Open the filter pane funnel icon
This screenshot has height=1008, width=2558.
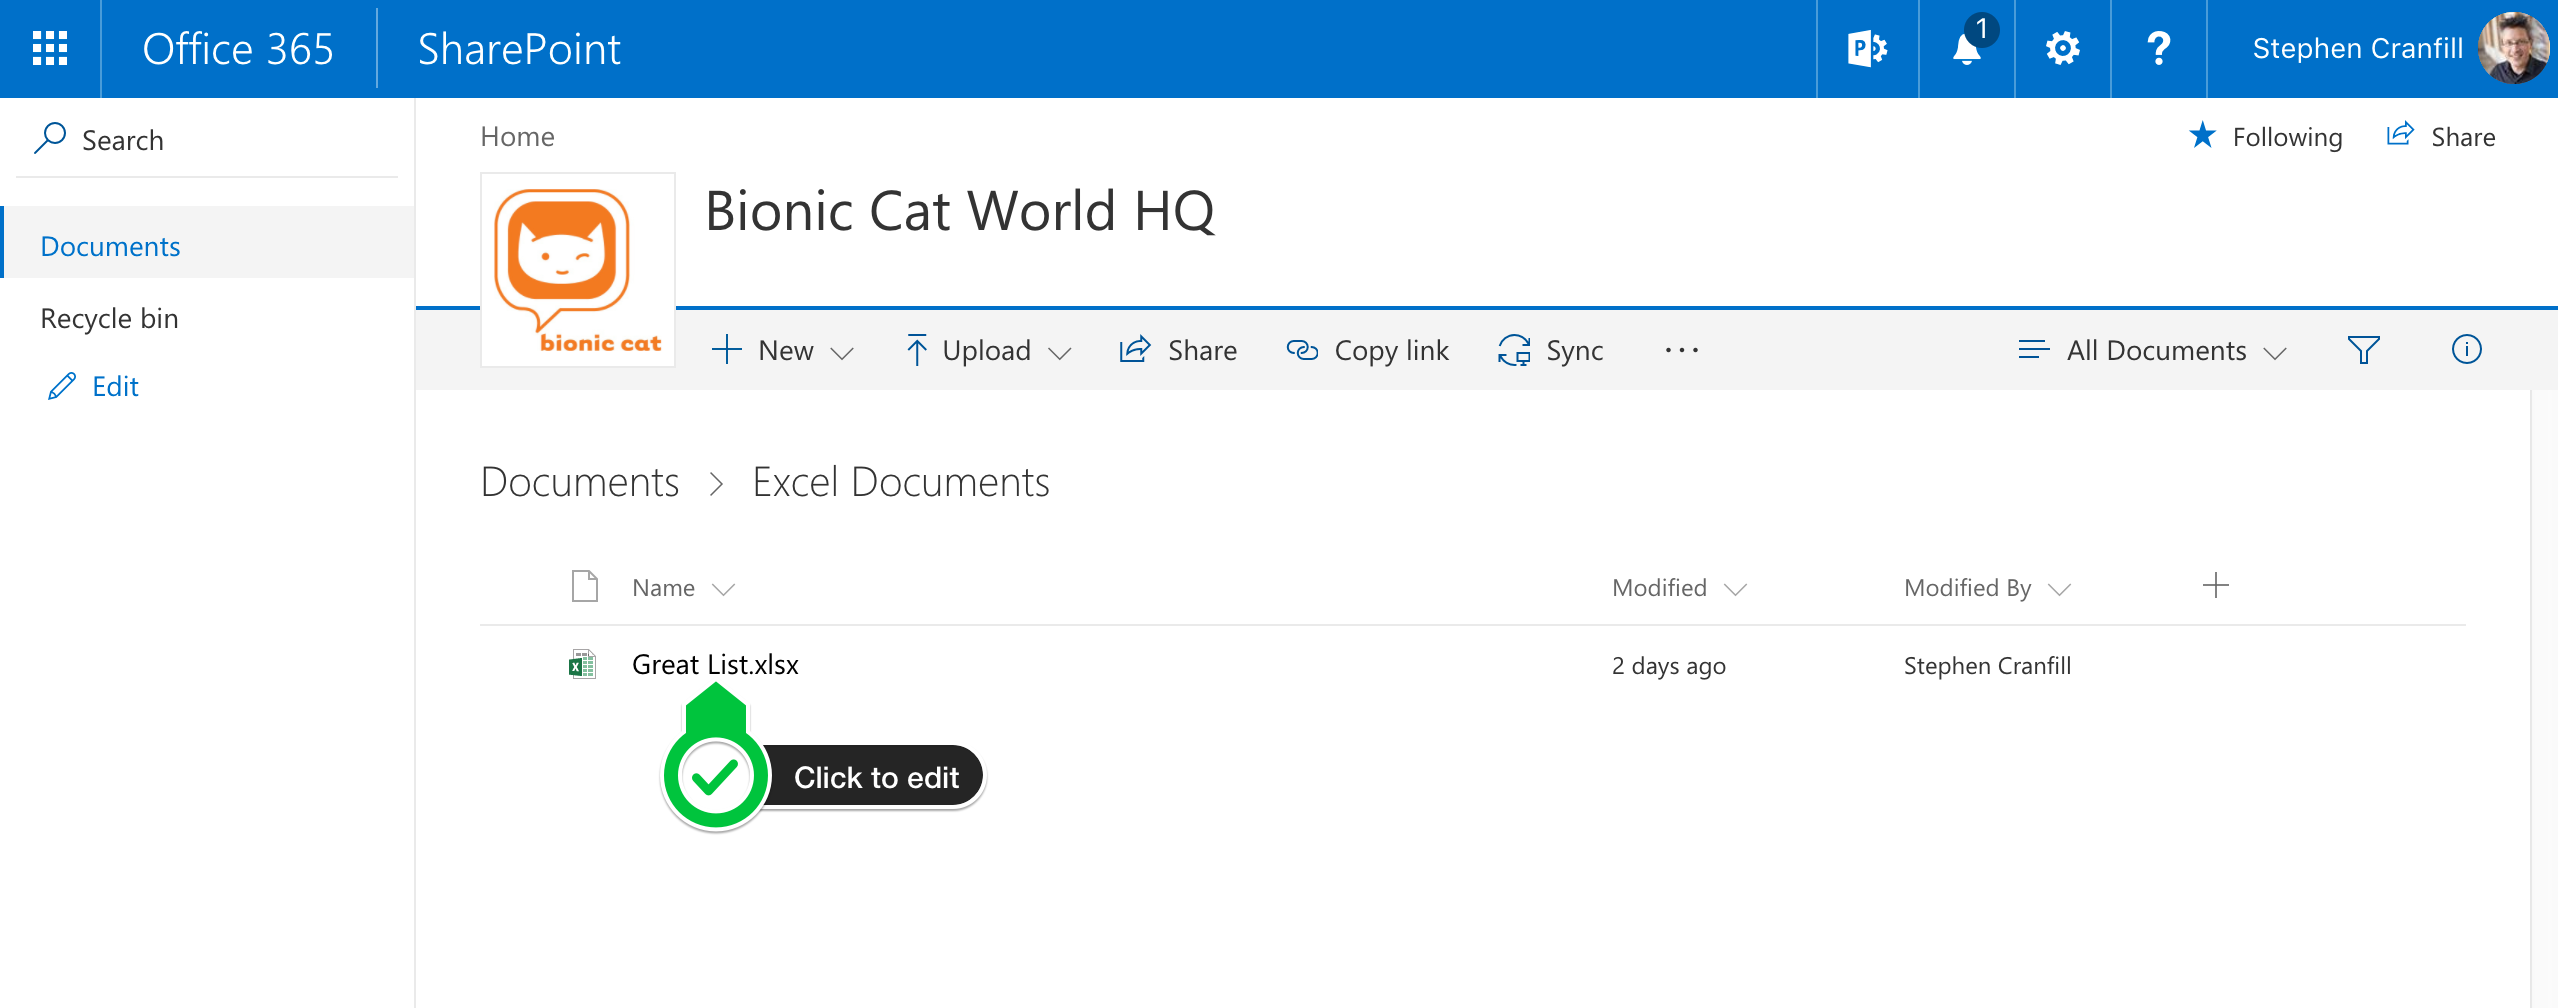pos(2363,350)
